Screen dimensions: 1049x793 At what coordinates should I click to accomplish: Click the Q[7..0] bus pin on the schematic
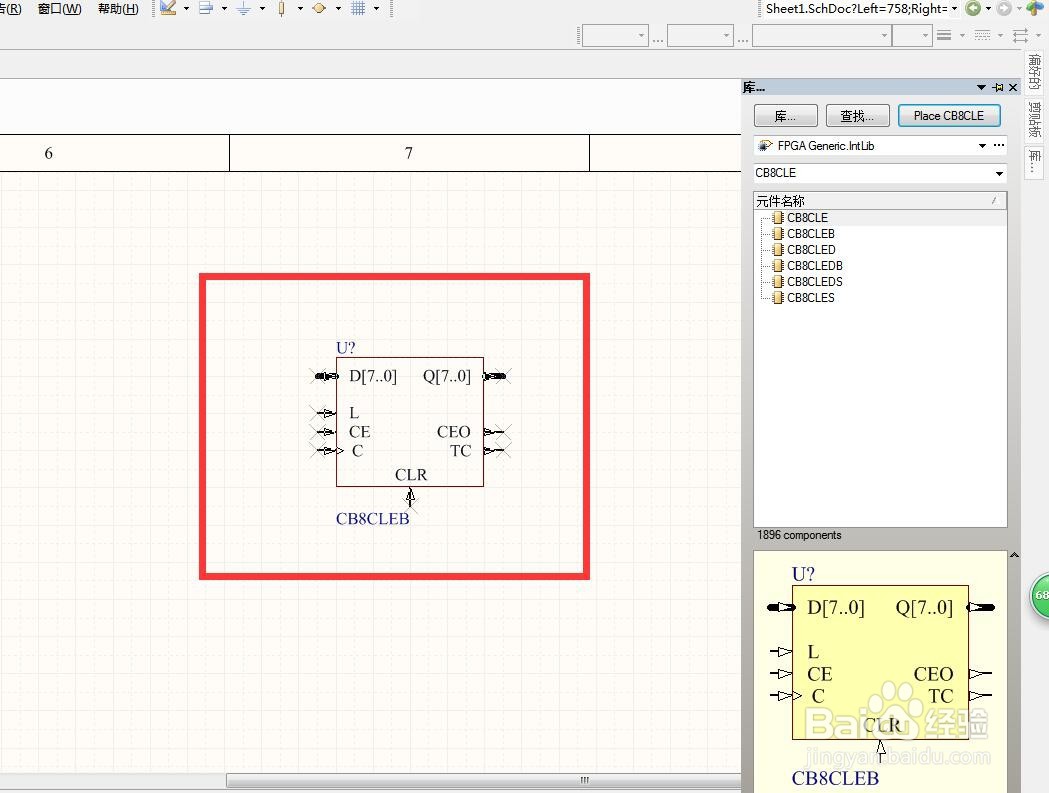click(496, 376)
